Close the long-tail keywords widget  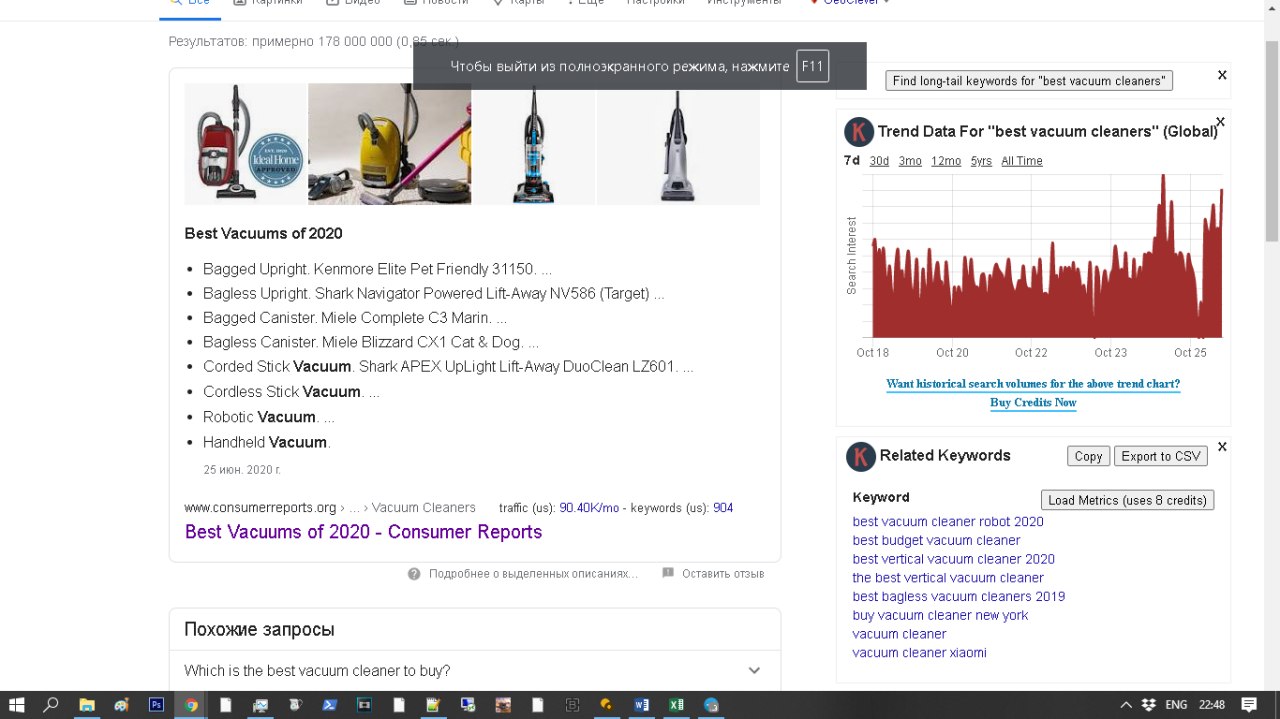(1222, 75)
